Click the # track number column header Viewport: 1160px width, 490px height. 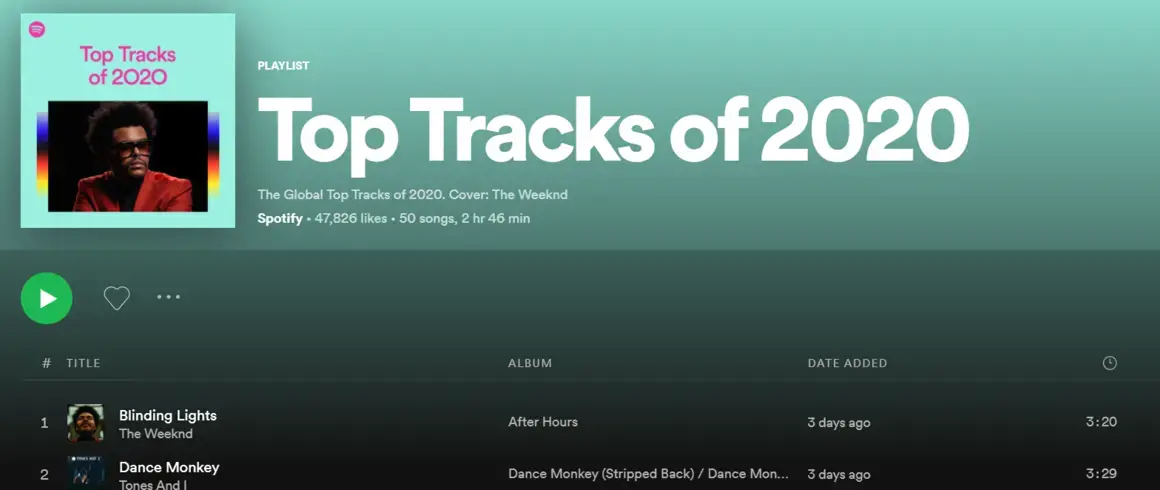click(46, 363)
